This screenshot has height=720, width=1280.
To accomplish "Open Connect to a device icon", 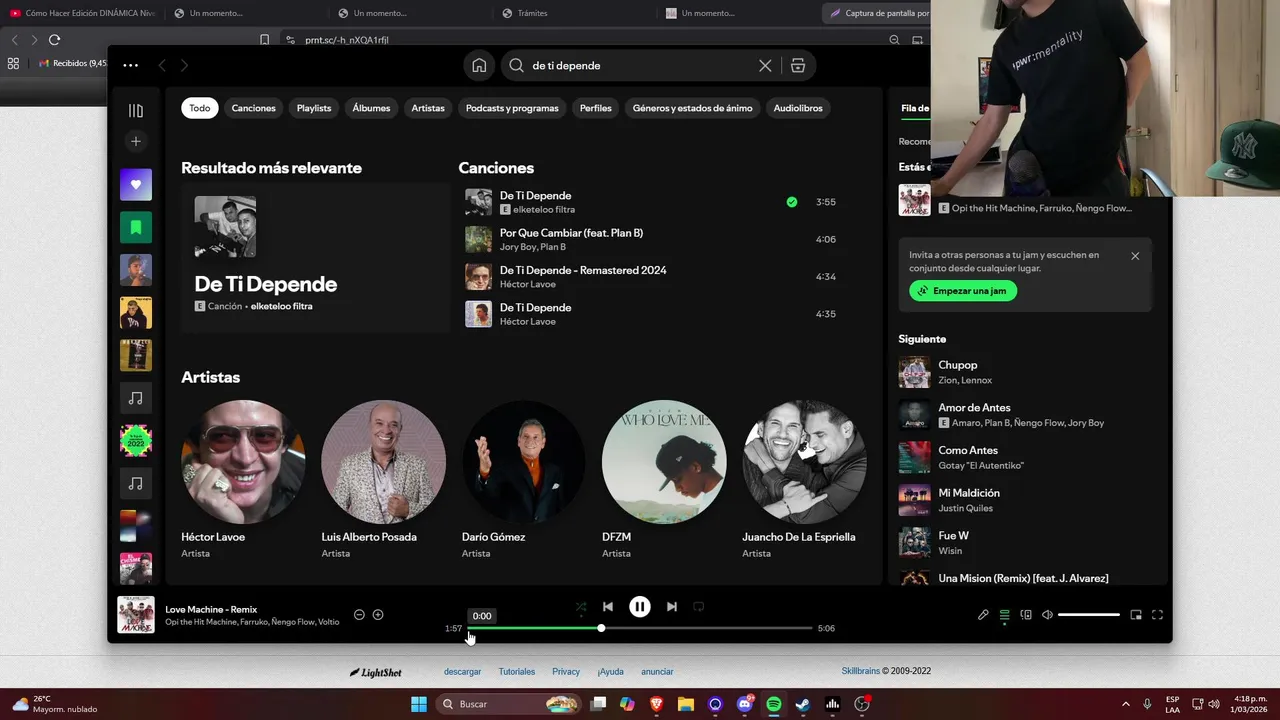I will click(x=1026, y=615).
